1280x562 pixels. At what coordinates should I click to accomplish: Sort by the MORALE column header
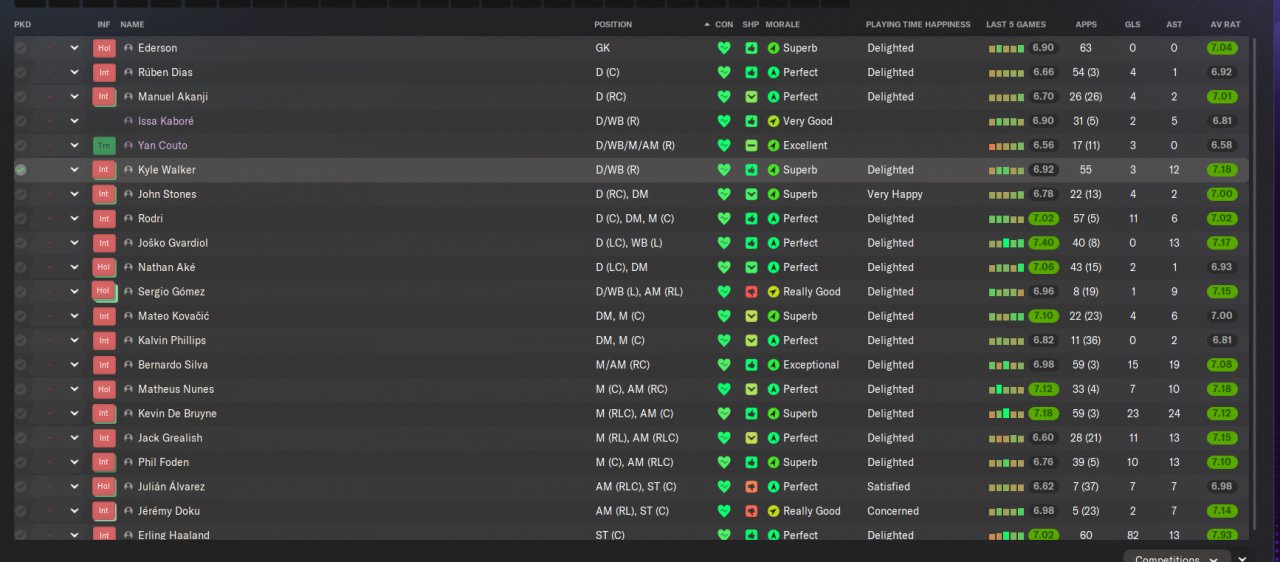[783, 24]
